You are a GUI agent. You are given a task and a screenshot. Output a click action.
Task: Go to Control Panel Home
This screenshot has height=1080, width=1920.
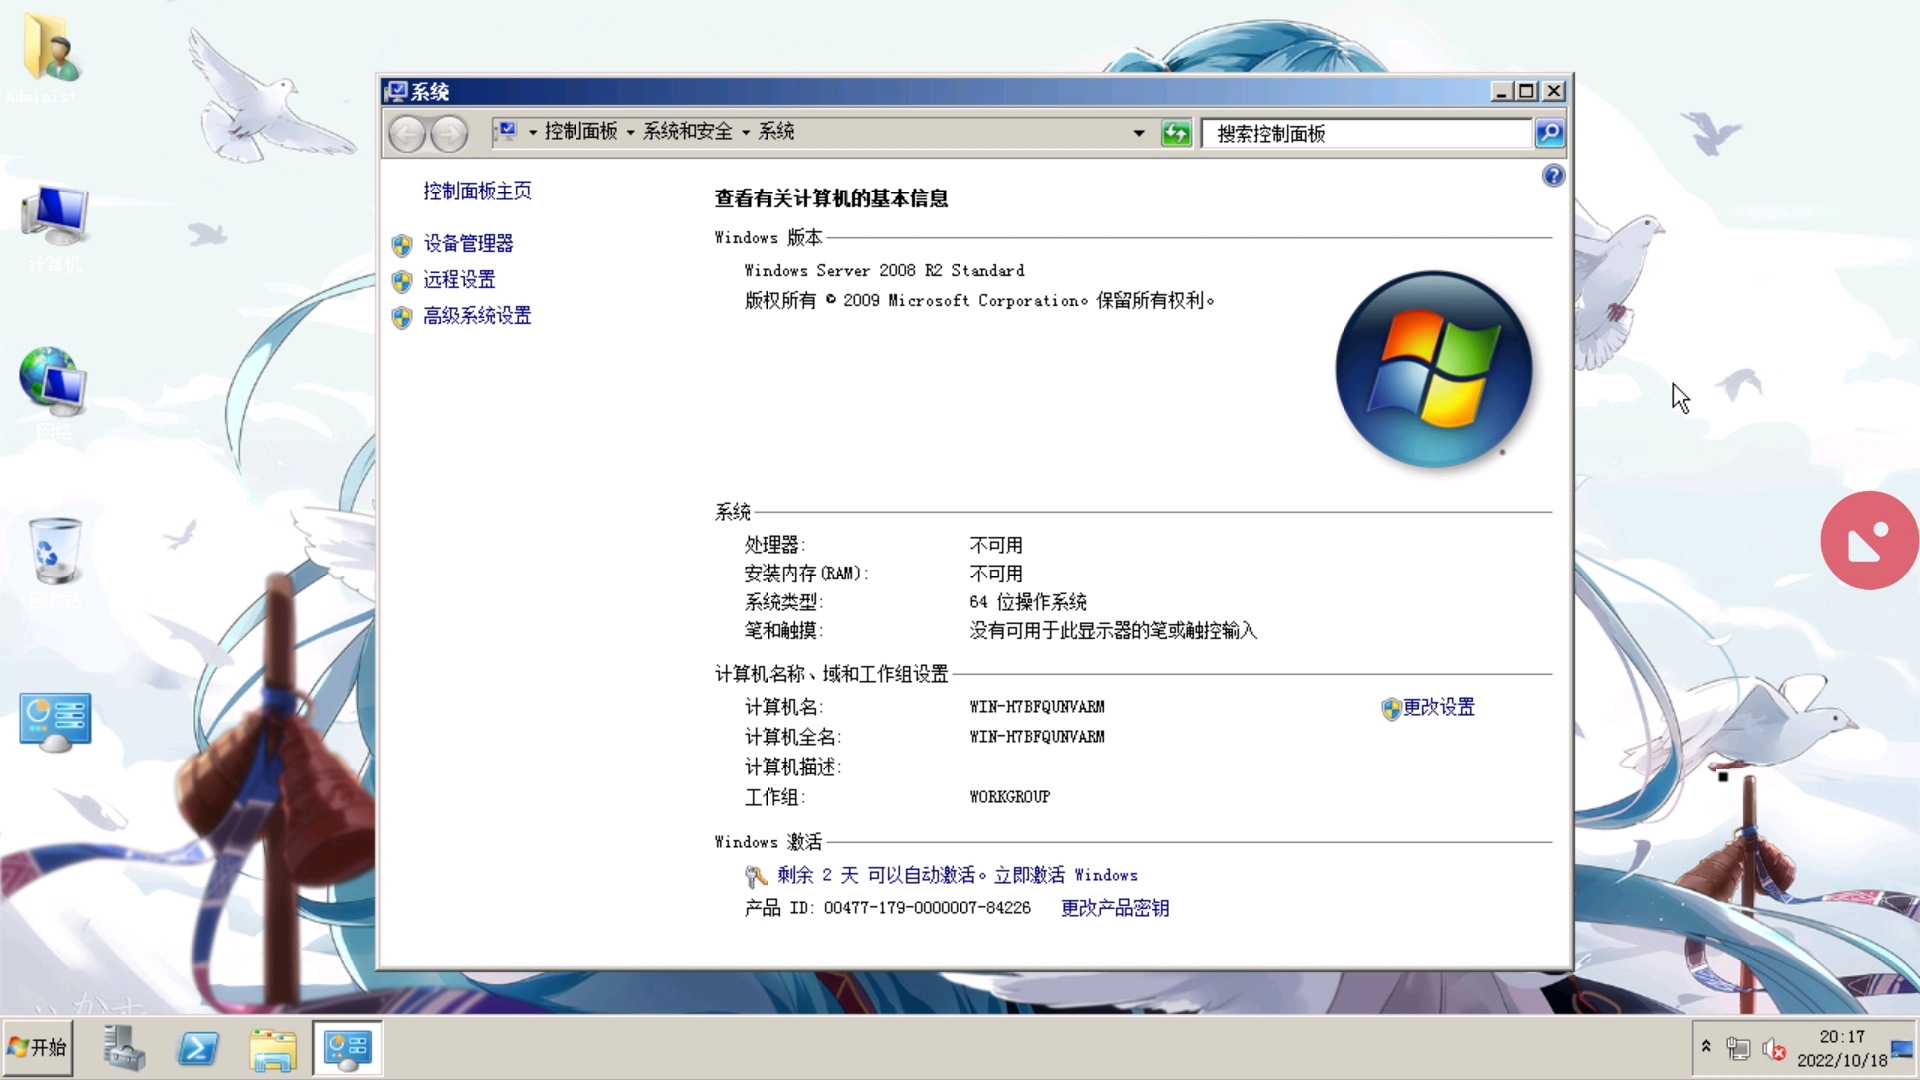pos(477,190)
